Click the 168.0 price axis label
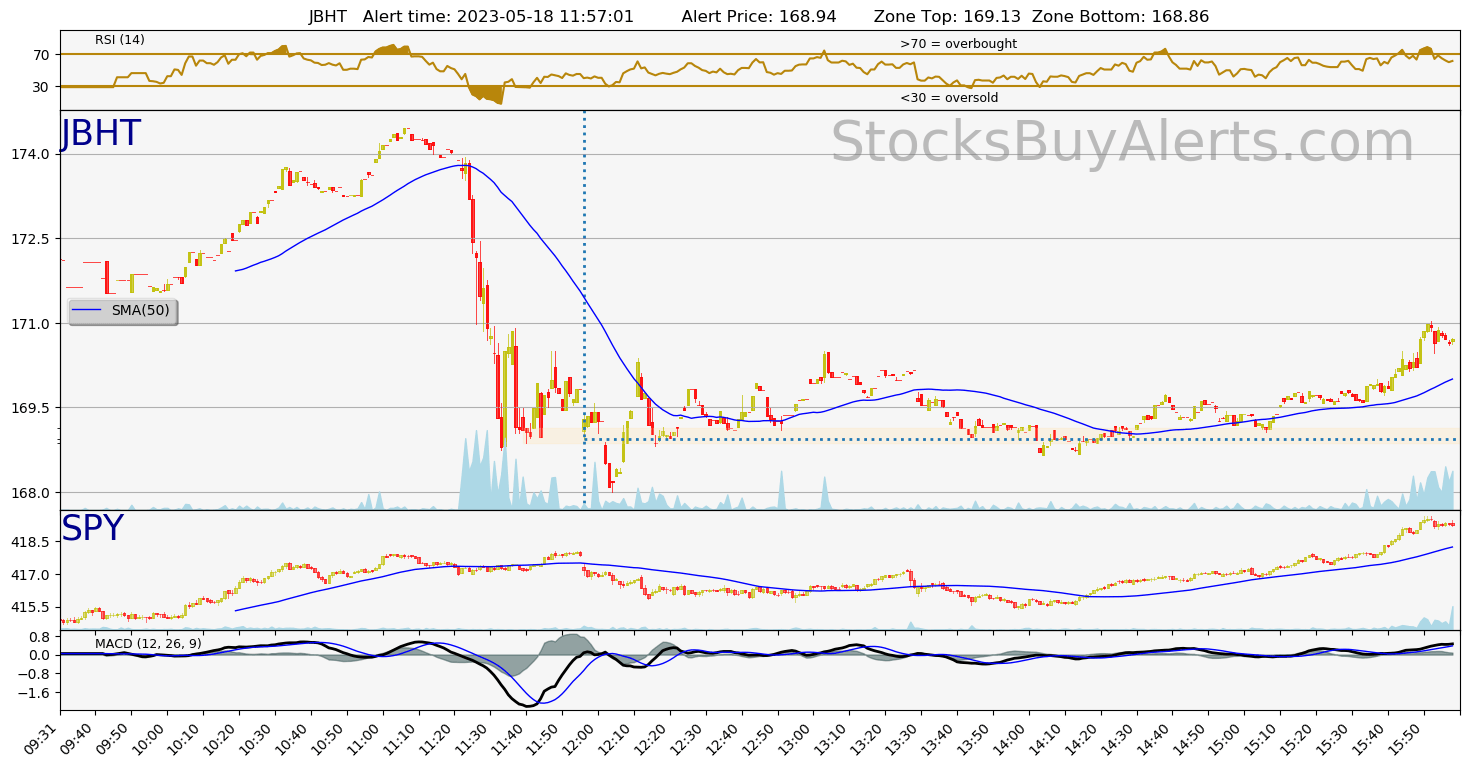Image resolution: width=1474 pixels, height=768 pixels. [33, 493]
